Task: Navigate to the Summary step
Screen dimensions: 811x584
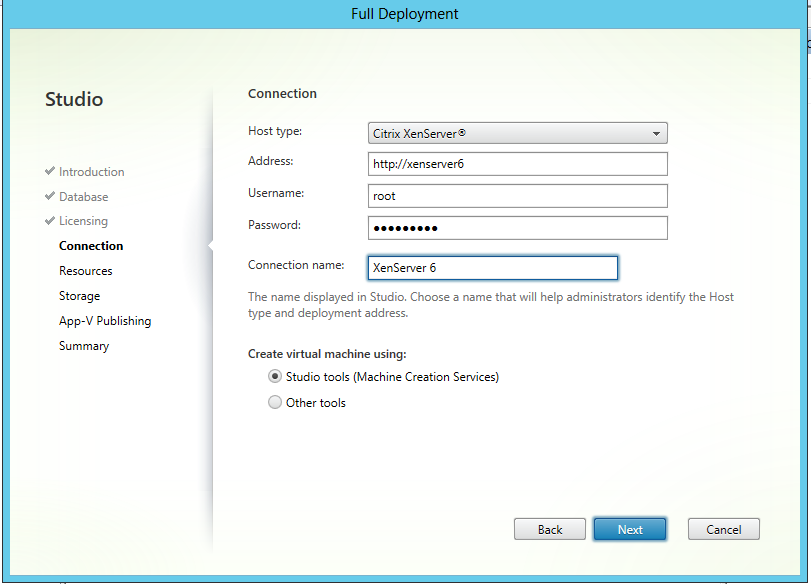Action: (x=84, y=346)
